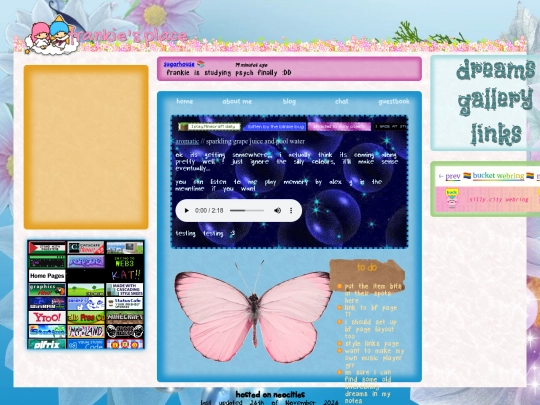Click the 'style links page' to-do item

(x=372, y=344)
